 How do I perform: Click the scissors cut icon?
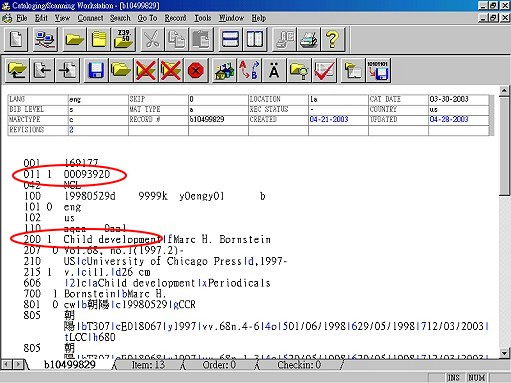[x=152, y=39]
